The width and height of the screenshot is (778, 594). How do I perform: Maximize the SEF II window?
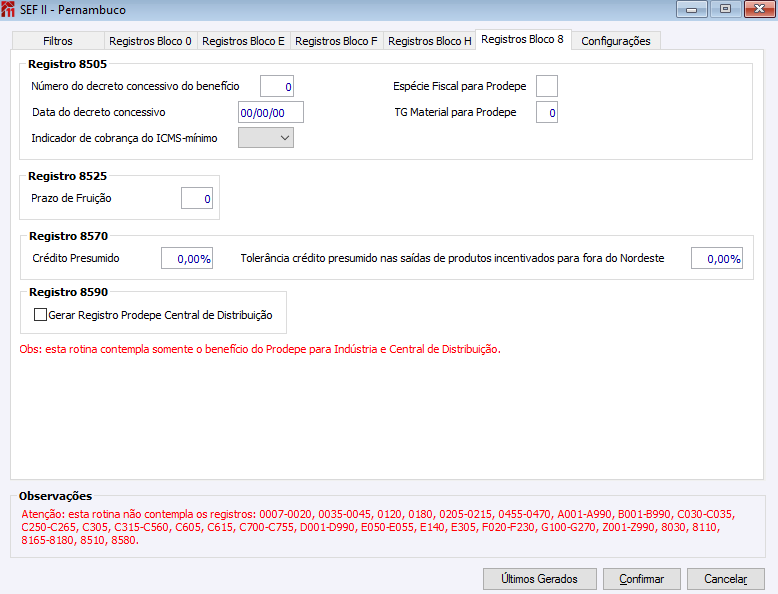[725, 9]
